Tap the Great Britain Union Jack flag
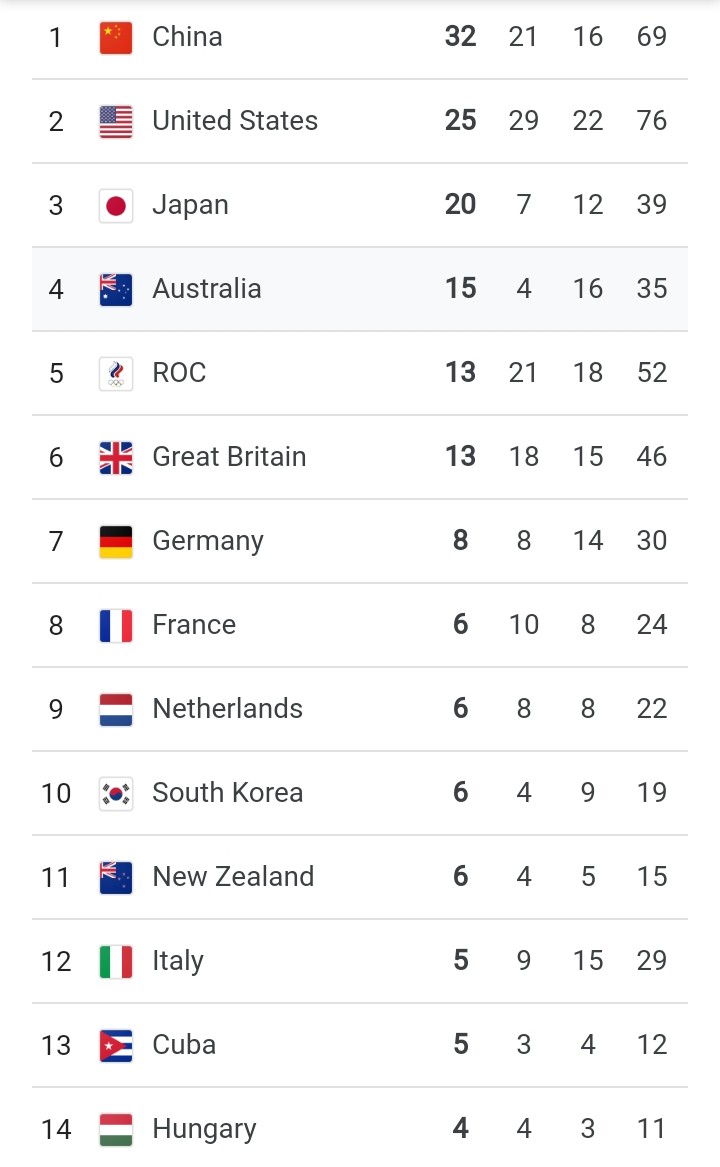The height and width of the screenshot is (1167, 720). (x=115, y=458)
